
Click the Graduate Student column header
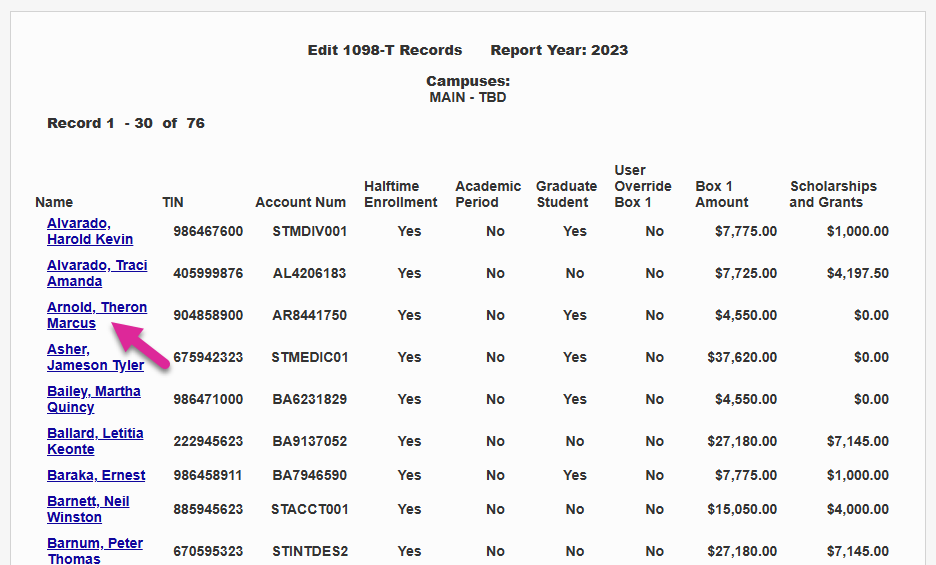pos(566,194)
